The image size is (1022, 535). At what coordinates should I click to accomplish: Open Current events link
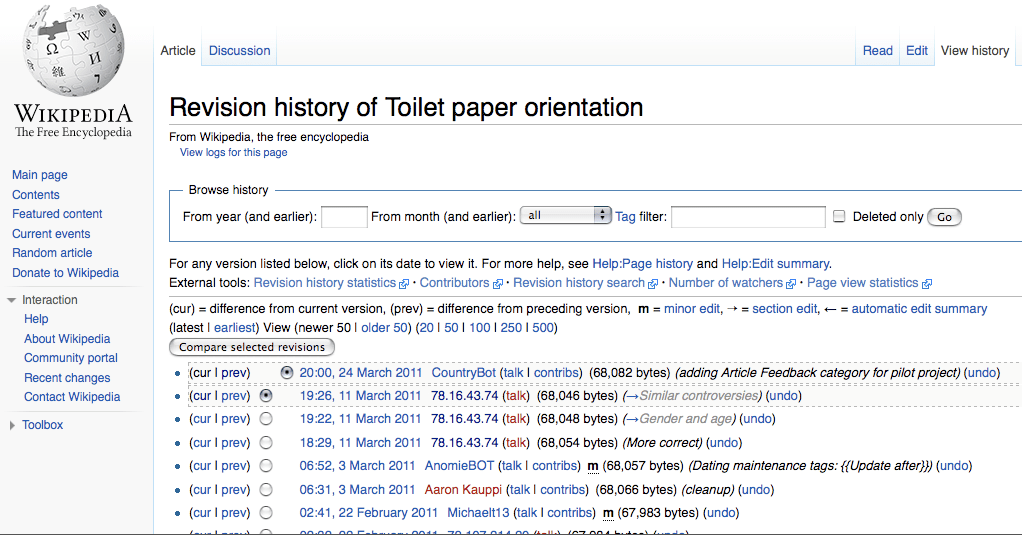pos(51,234)
